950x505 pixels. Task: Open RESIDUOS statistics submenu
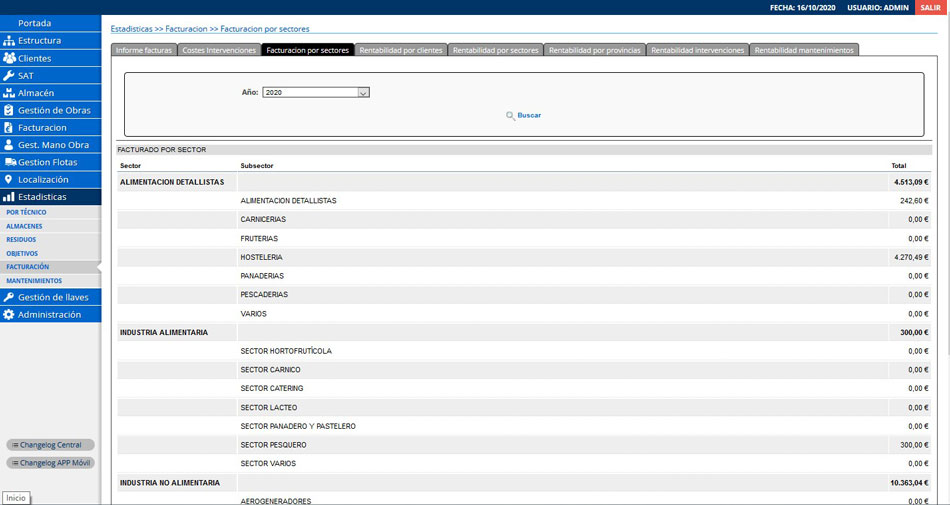(21, 240)
